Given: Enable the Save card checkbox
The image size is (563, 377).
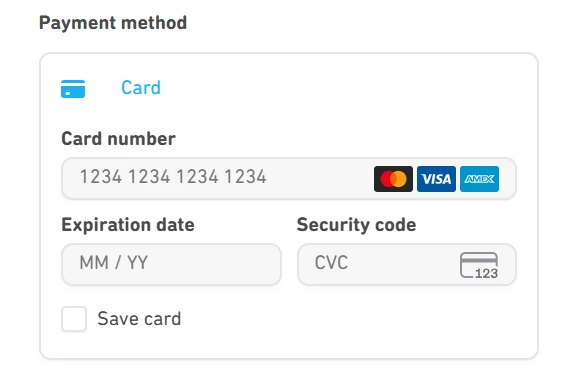Looking at the screenshot, I should tap(74, 319).
